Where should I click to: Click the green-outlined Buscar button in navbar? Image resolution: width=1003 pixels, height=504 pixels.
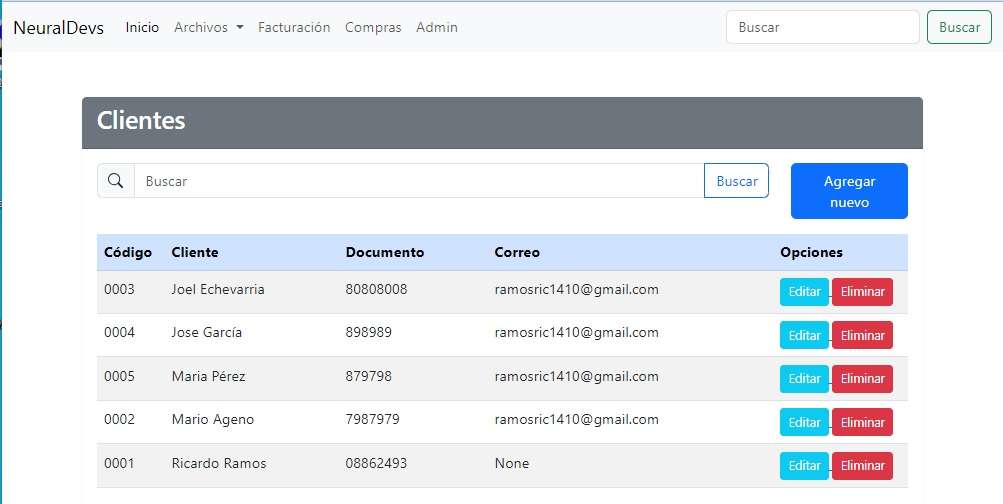(x=960, y=28)
